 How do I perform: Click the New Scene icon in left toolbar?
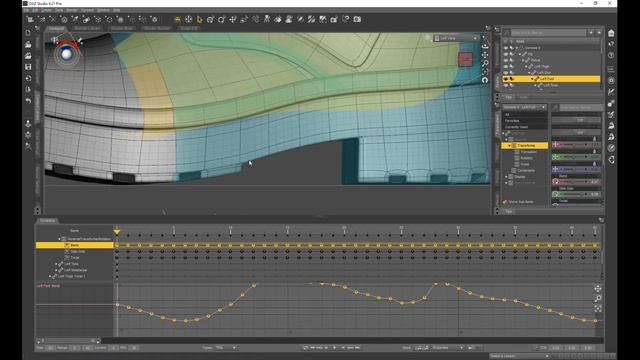pyautogui.click(x=28, y=33)
